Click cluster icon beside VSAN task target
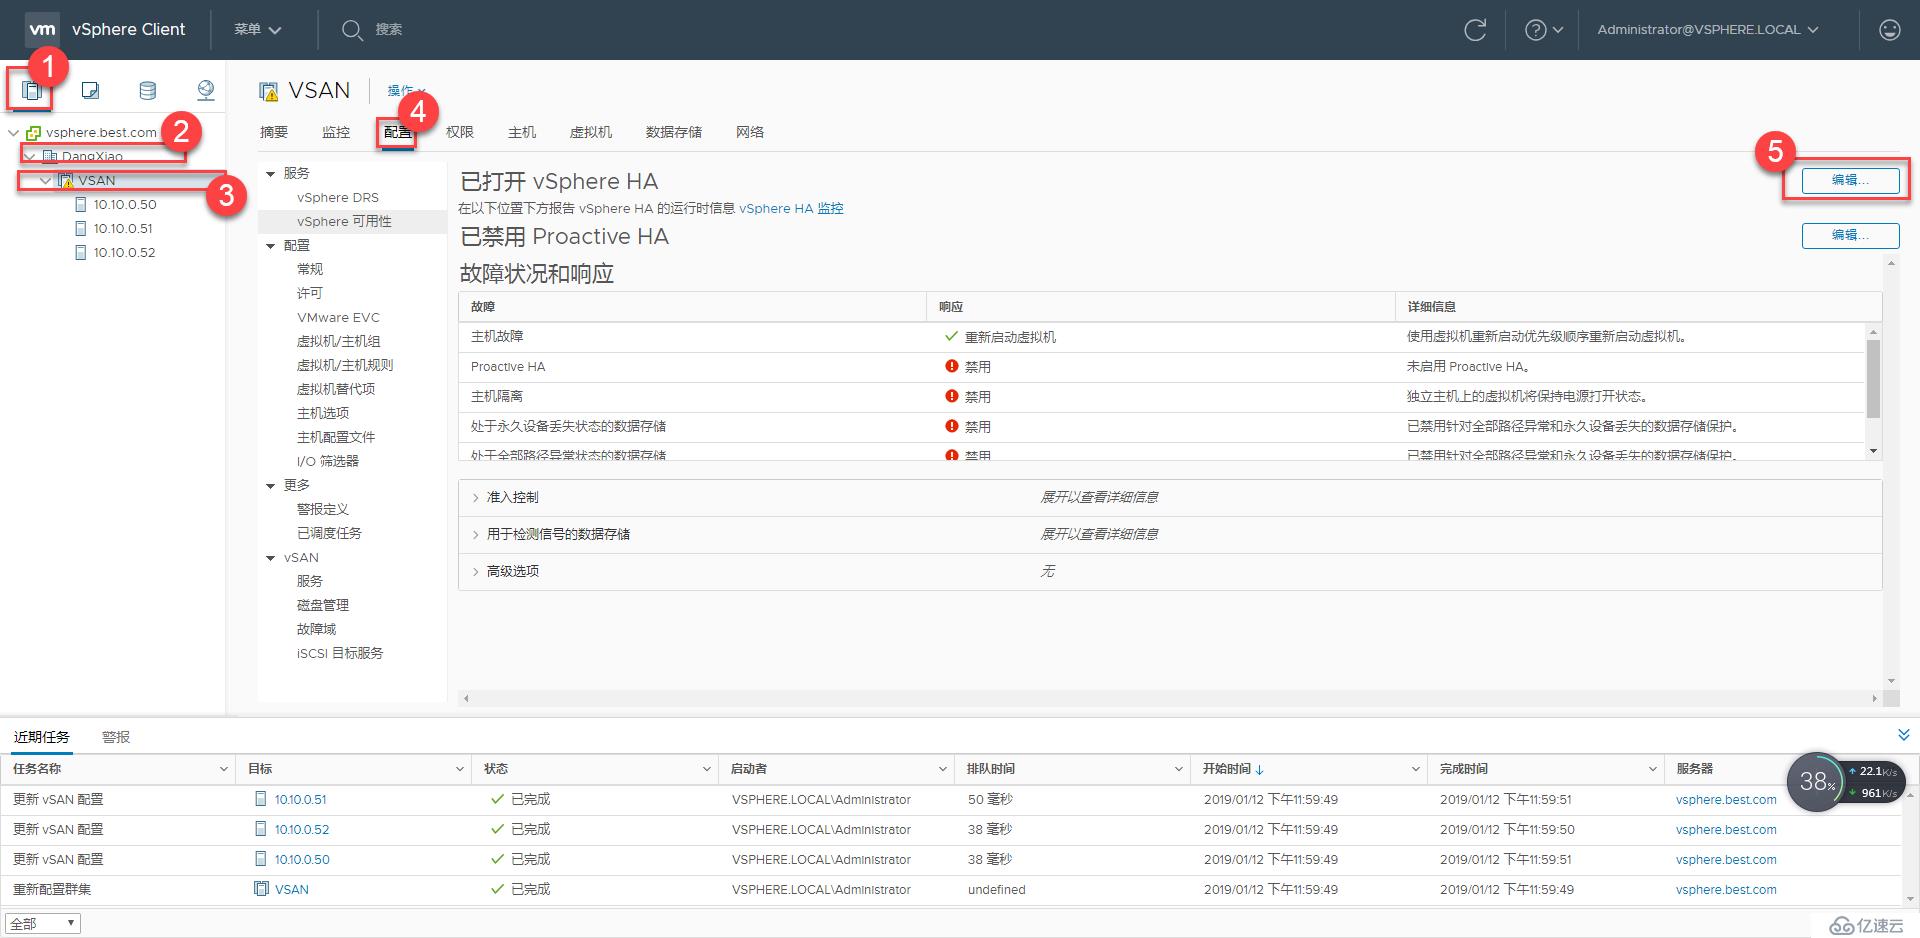The height and width of the screenshot is (938, 1920). (261, 889)
